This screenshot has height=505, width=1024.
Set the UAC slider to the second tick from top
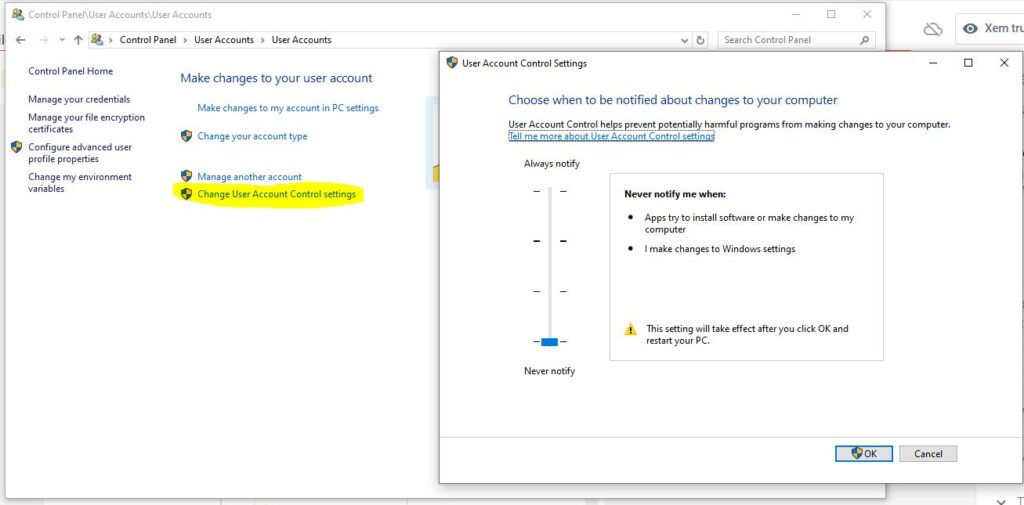click(549, 241)
